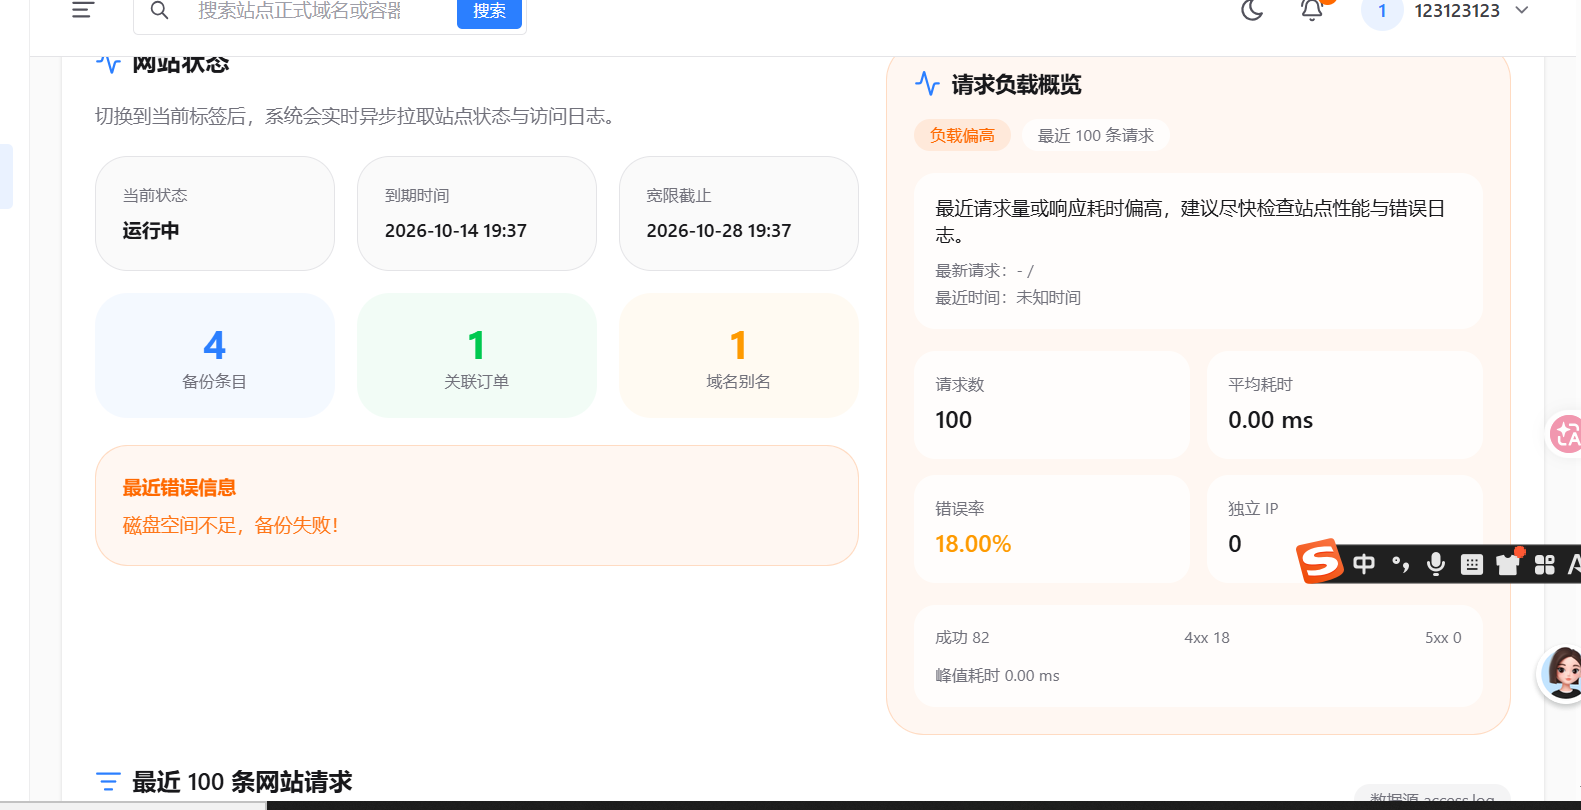Click the 错误率 18.00% value
This screenshot has height=810, width=1581.
[x=973, y=544]
